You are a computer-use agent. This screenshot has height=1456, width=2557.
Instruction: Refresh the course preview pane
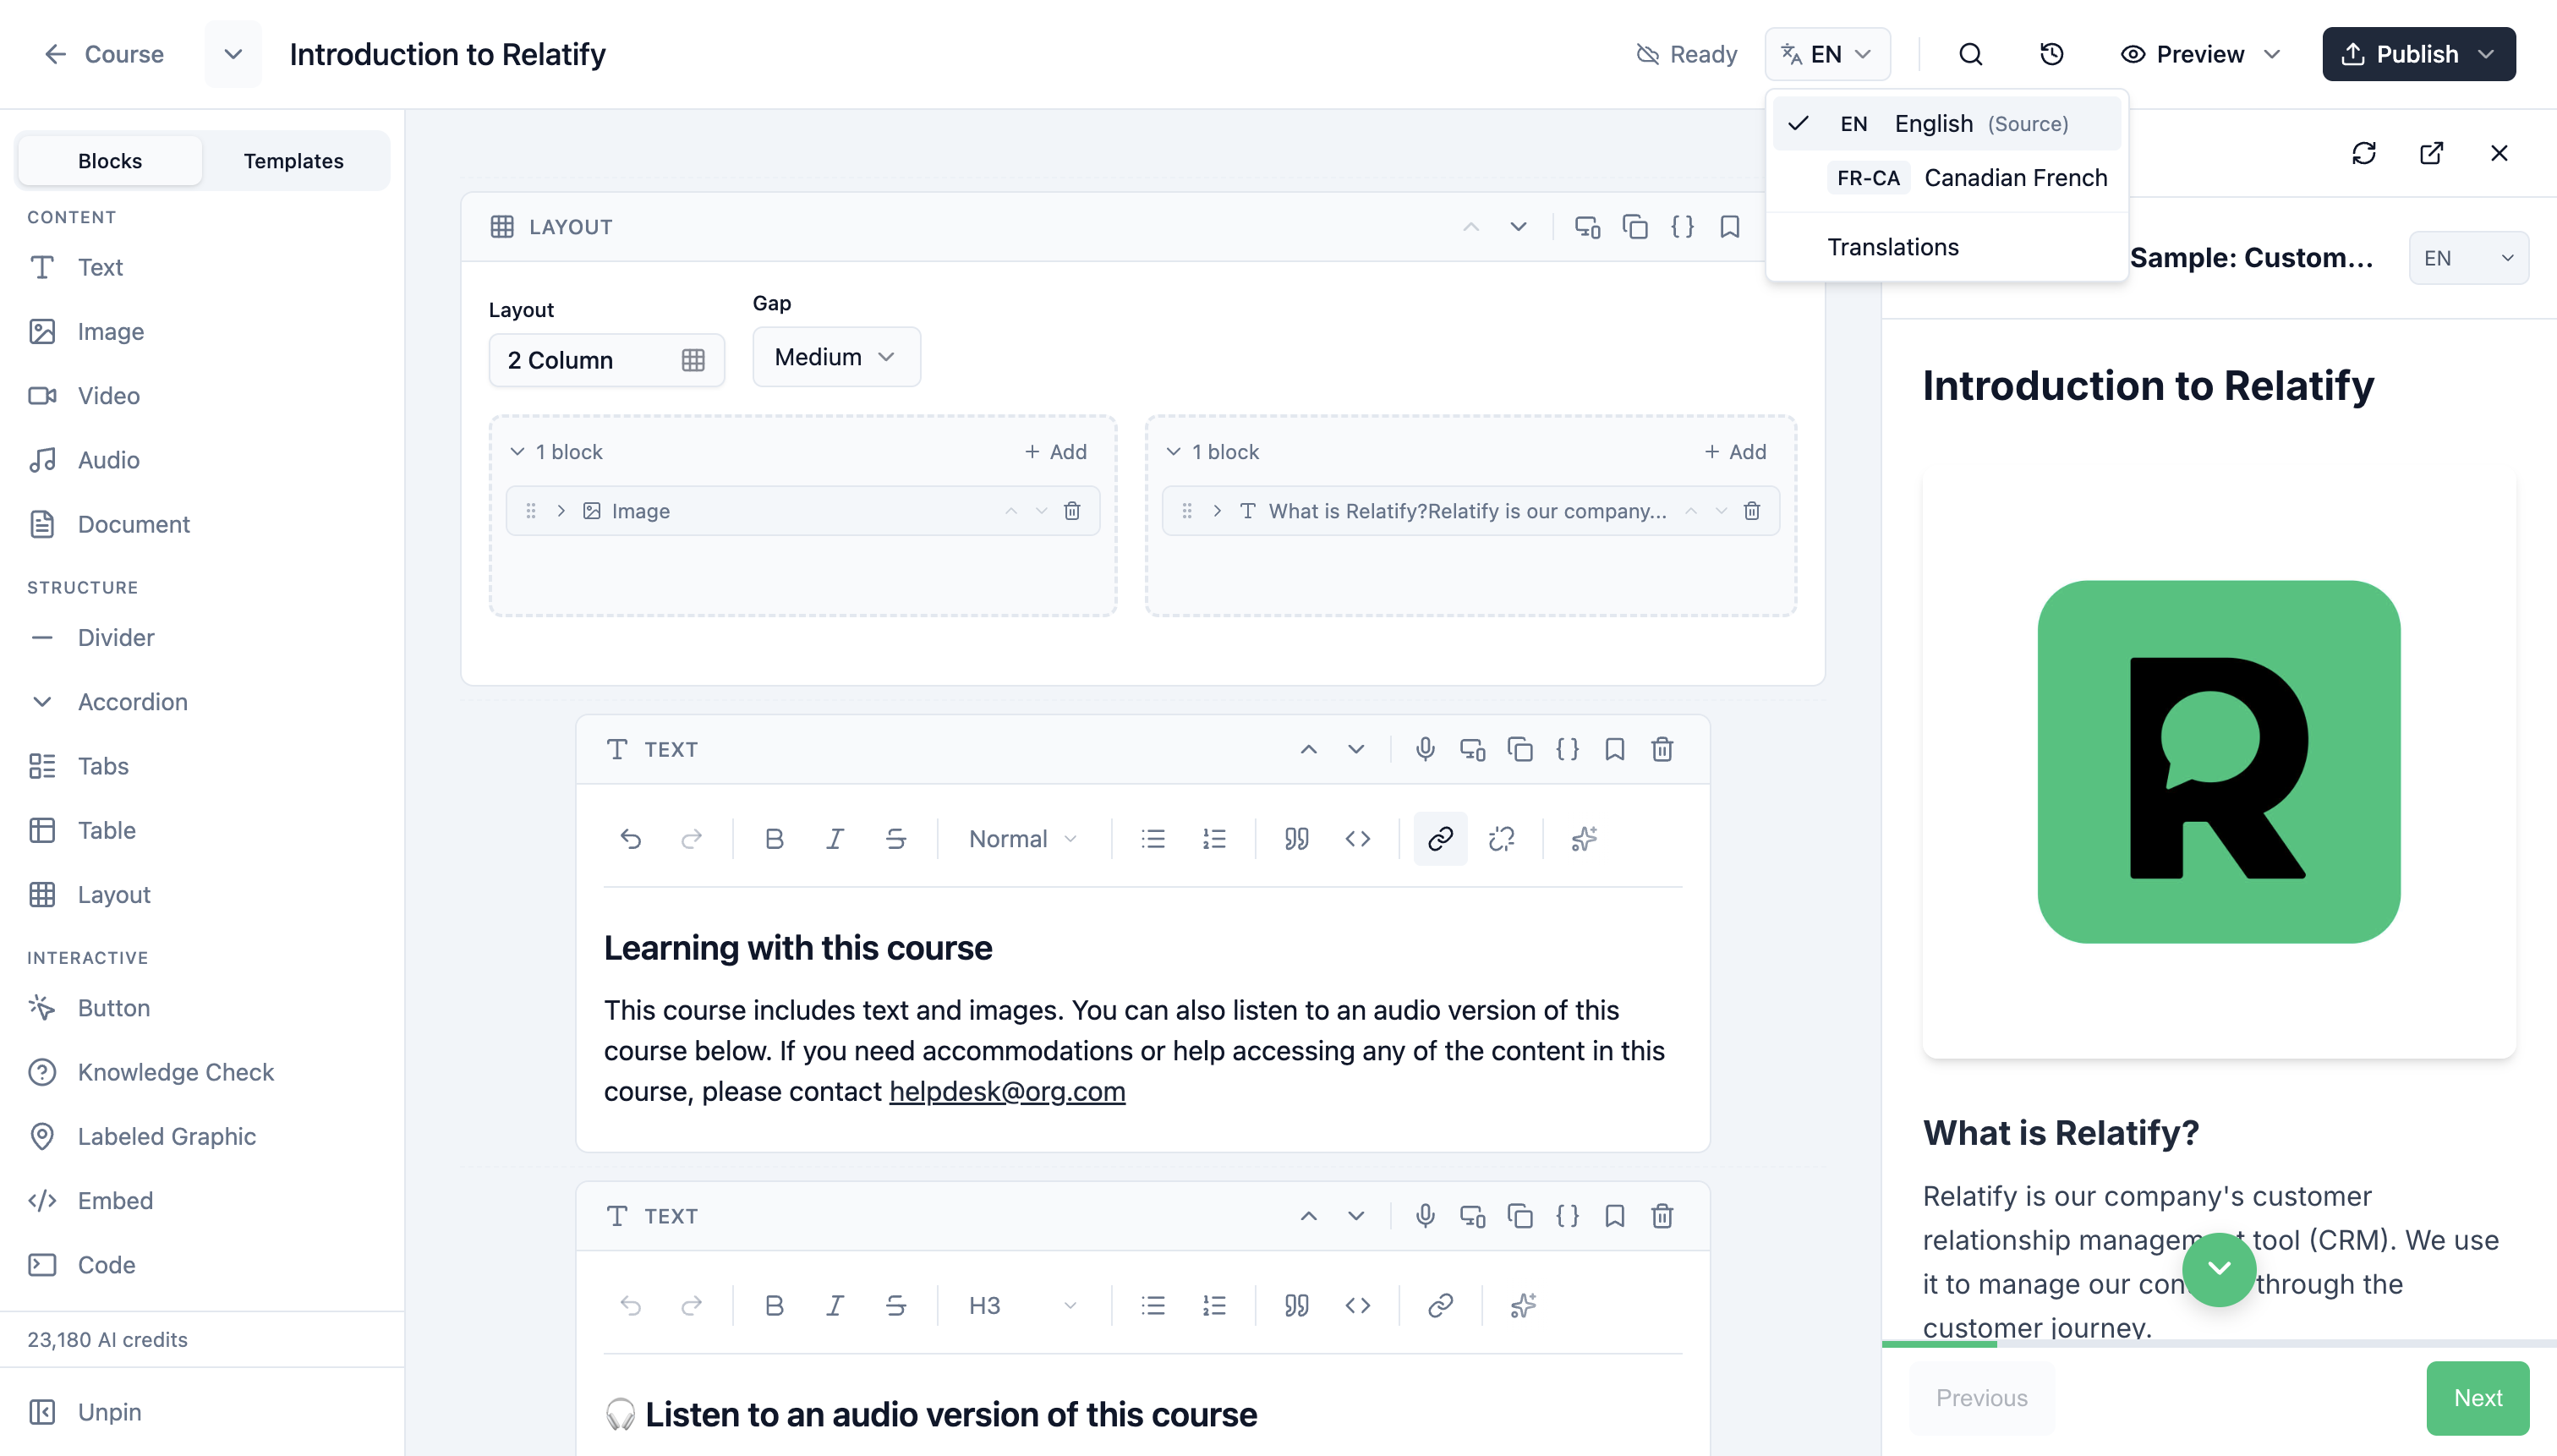(x=2364, y=152)
